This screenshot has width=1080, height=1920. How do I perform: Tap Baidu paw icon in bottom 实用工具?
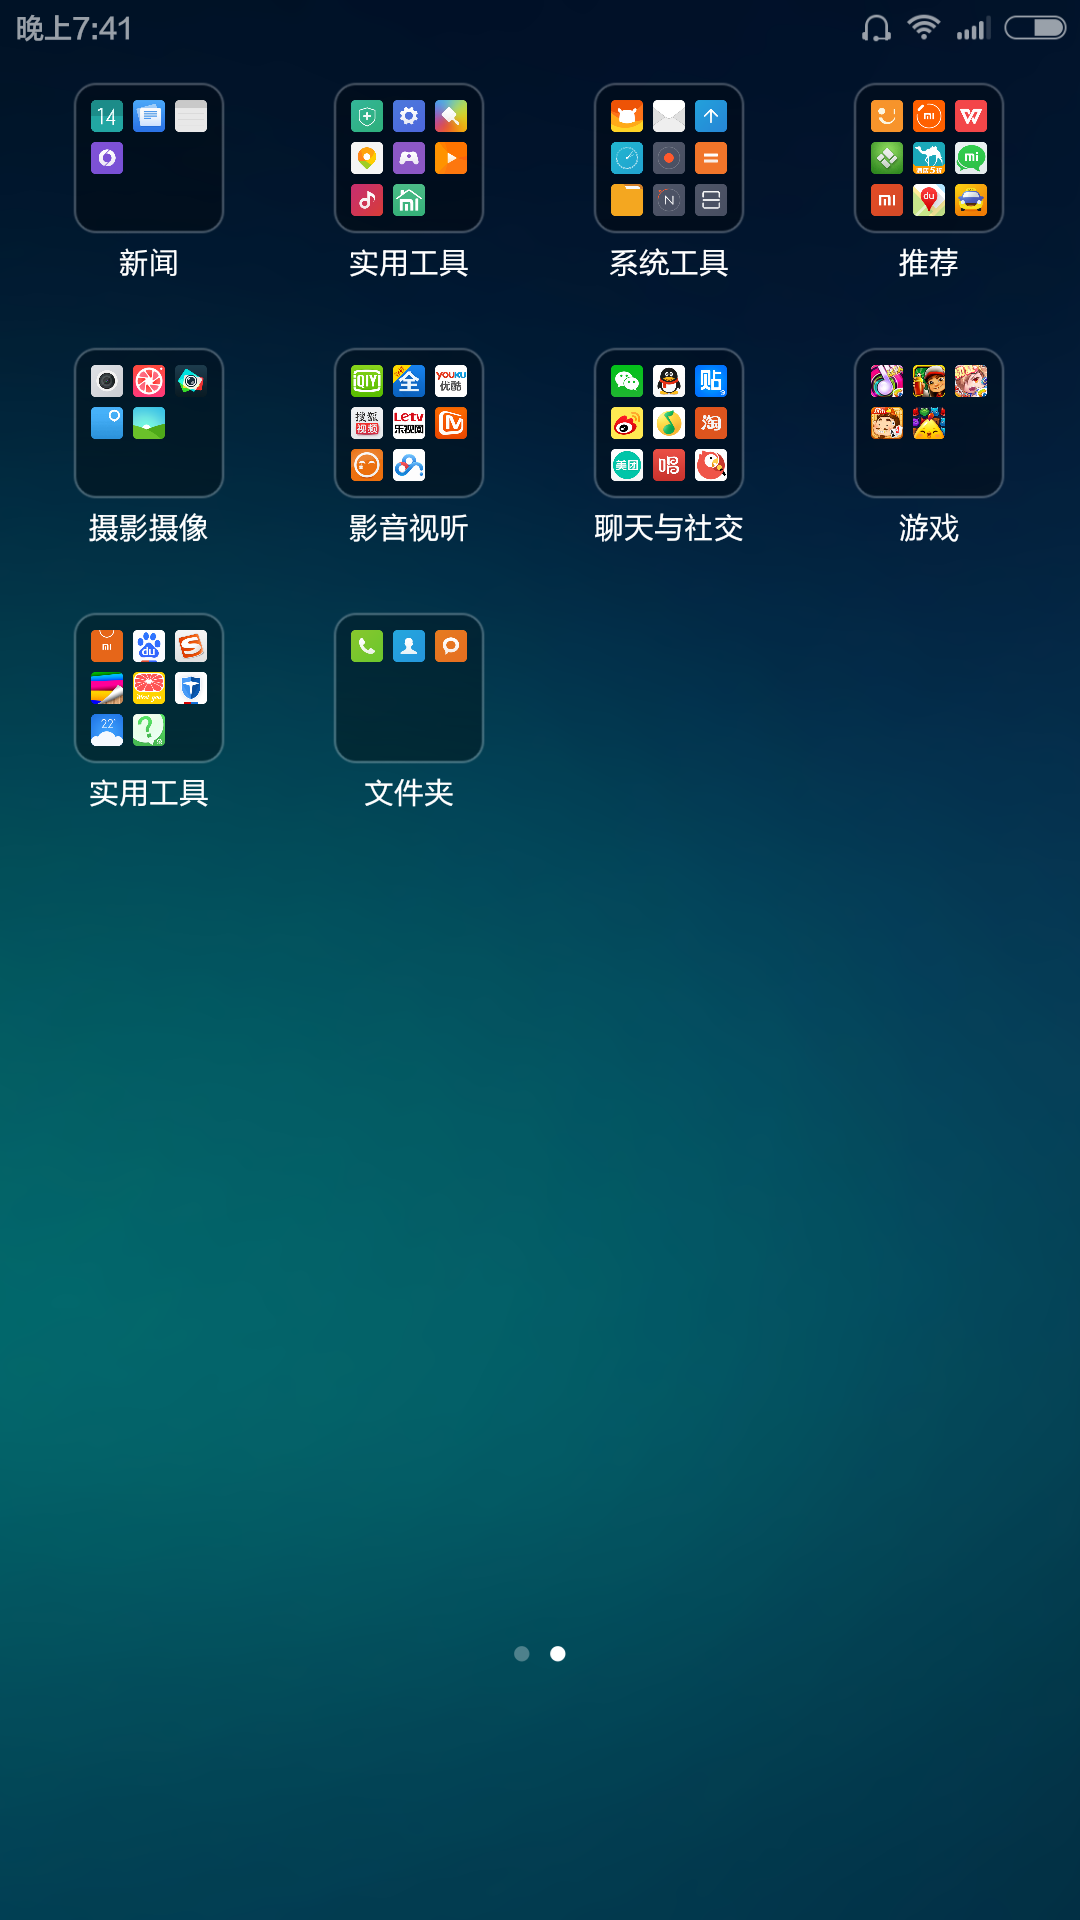point(149,646)
